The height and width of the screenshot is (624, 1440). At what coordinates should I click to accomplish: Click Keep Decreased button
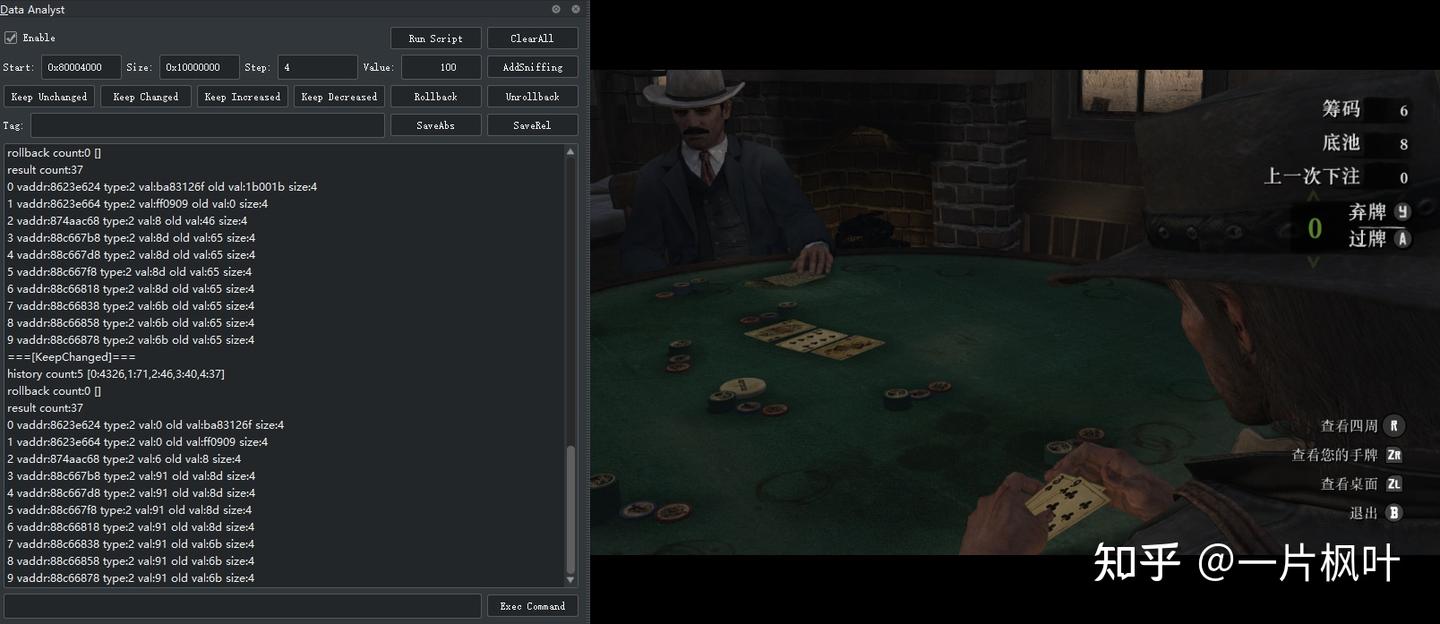pyautogui.click(x=339, y=97)
